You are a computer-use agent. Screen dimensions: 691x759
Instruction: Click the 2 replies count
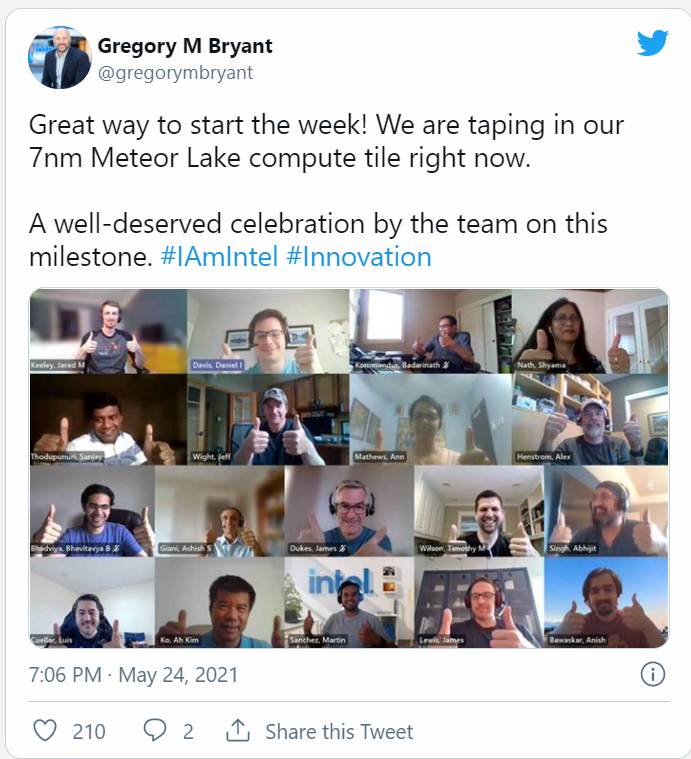tap(188, 731)
